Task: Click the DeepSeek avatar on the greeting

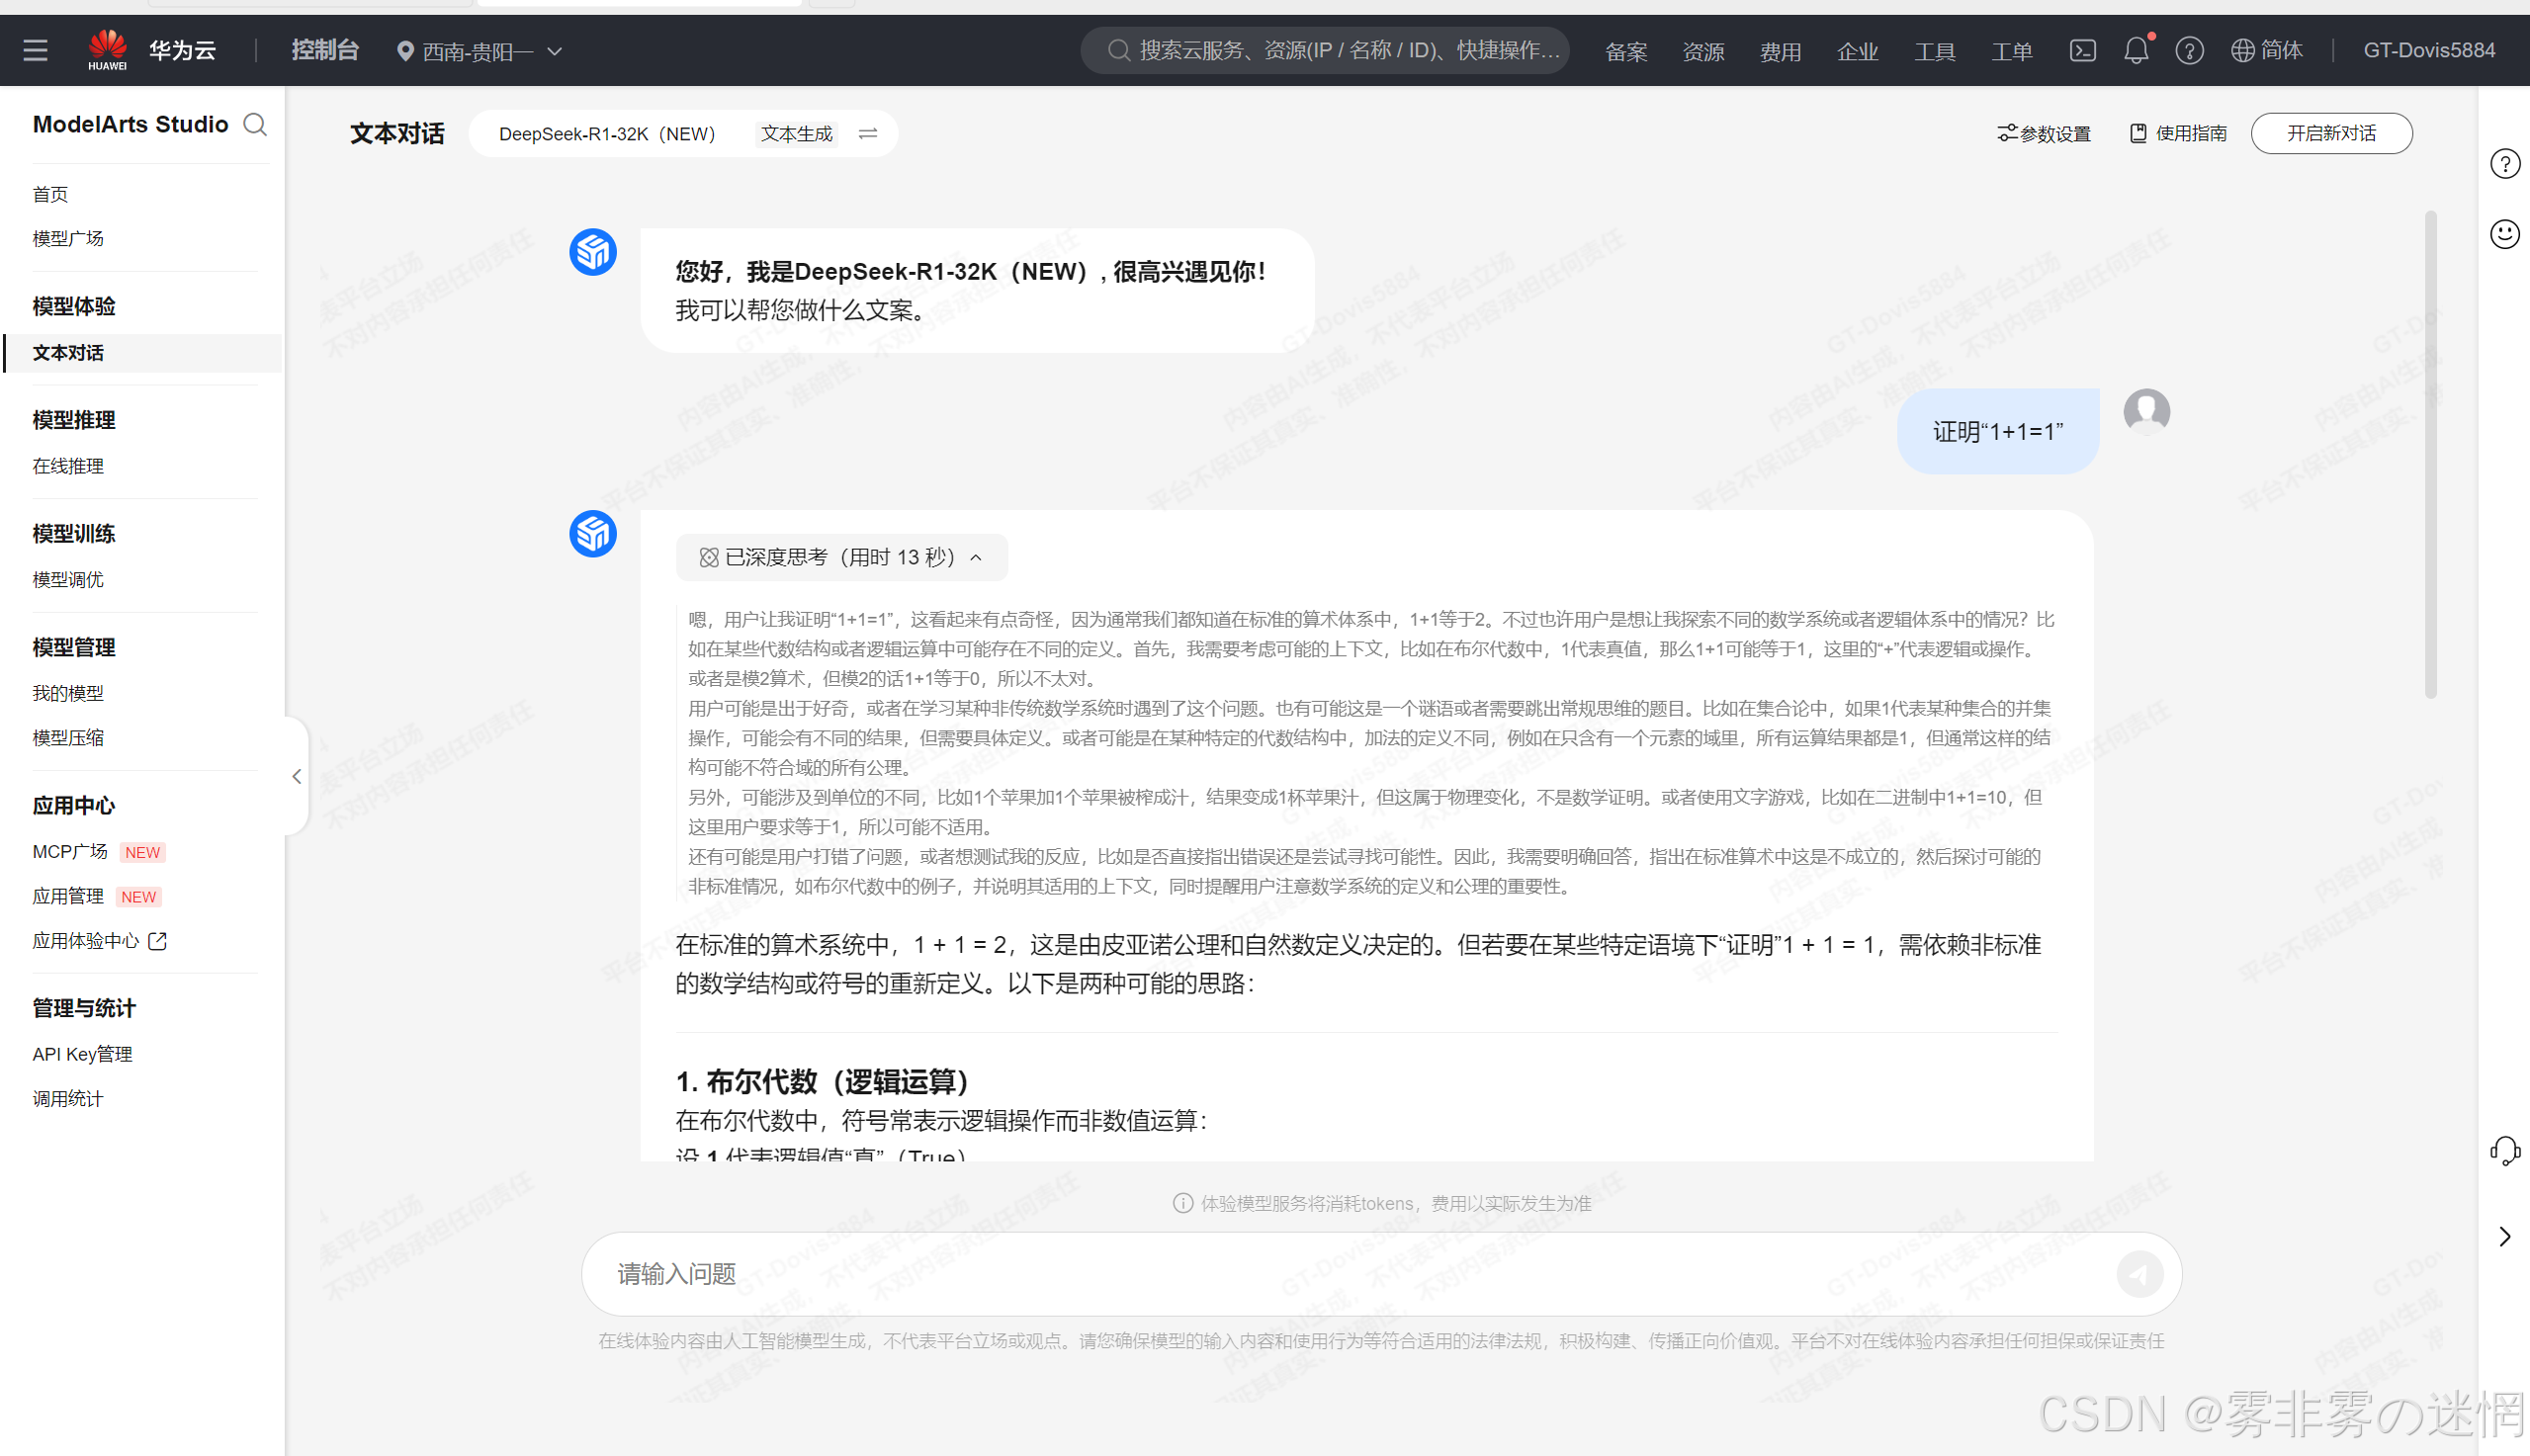Action: pos(593,252)
